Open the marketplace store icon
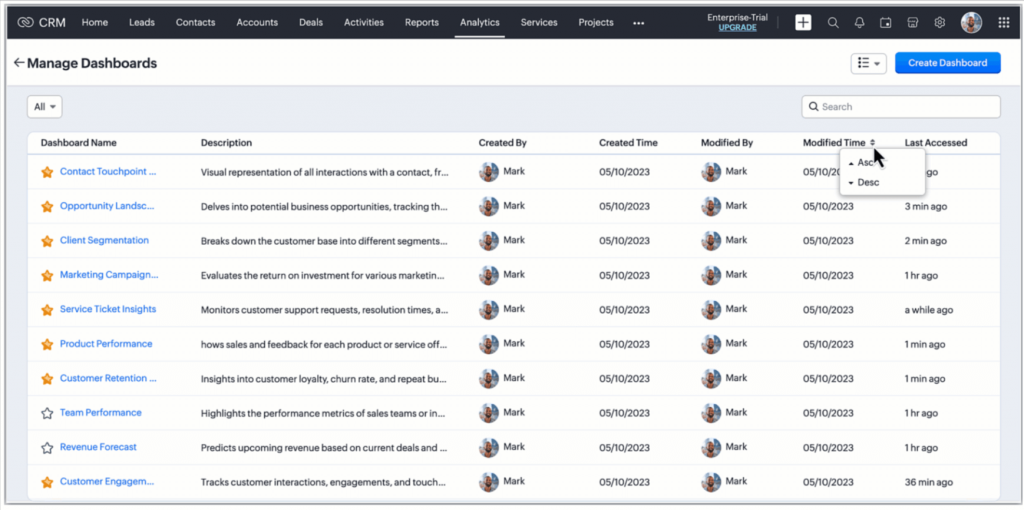 click(913, 22)
